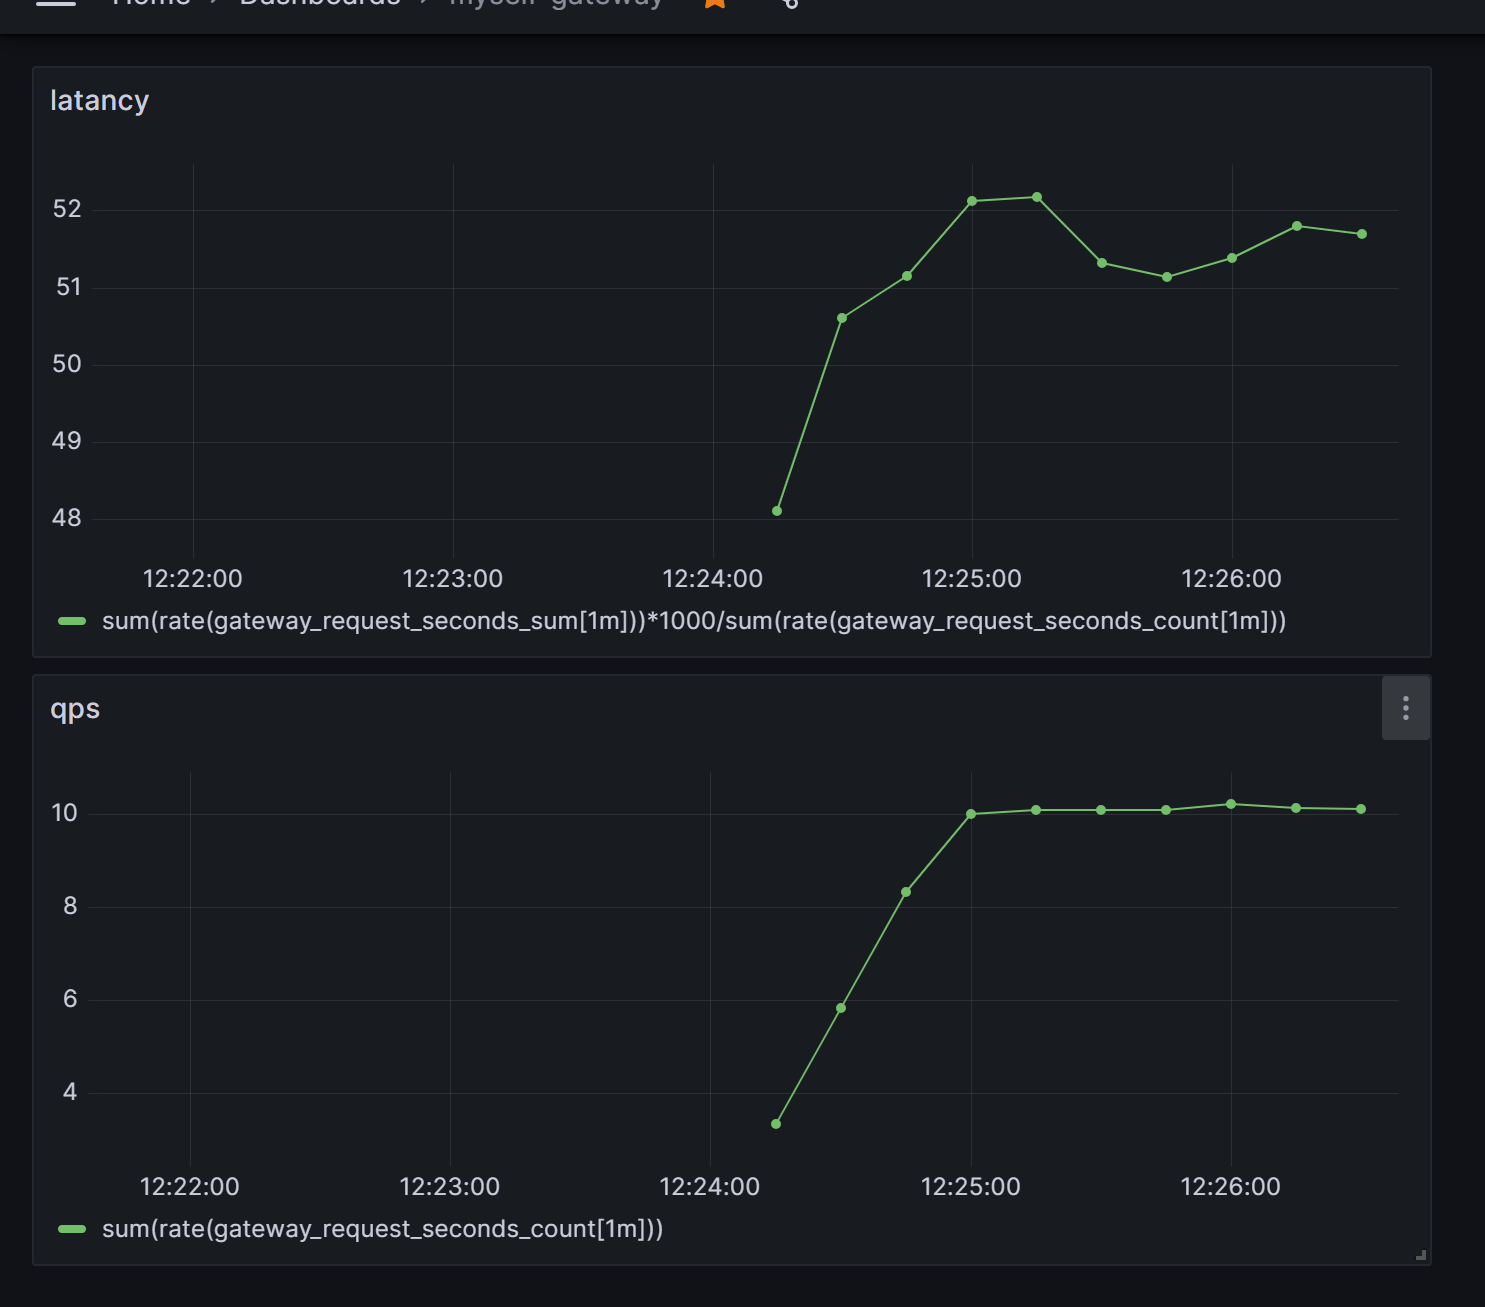Click the 4 label on qps y-axis
The height and width of the screenshot is (1307, 1485).
[70, 1092]
